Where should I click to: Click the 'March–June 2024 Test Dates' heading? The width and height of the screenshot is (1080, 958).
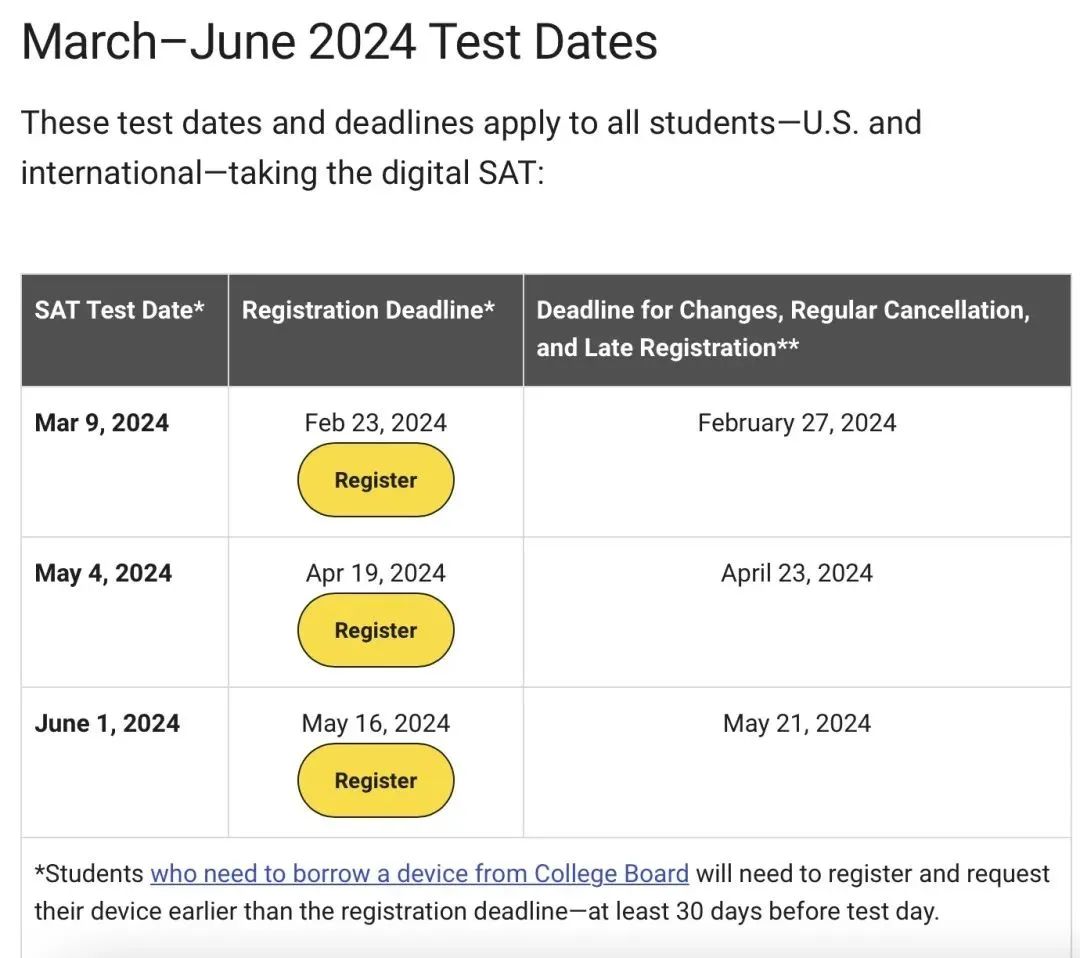pyautogui.click(x=339, y=43)
